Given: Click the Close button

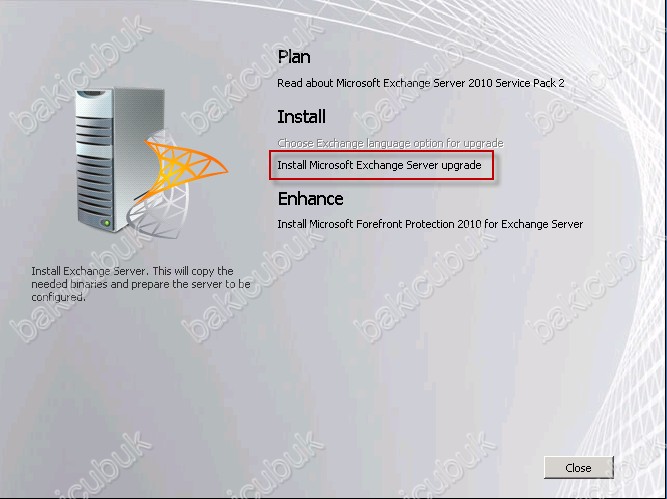Looking at the screenshot, I should click(579, 468).
